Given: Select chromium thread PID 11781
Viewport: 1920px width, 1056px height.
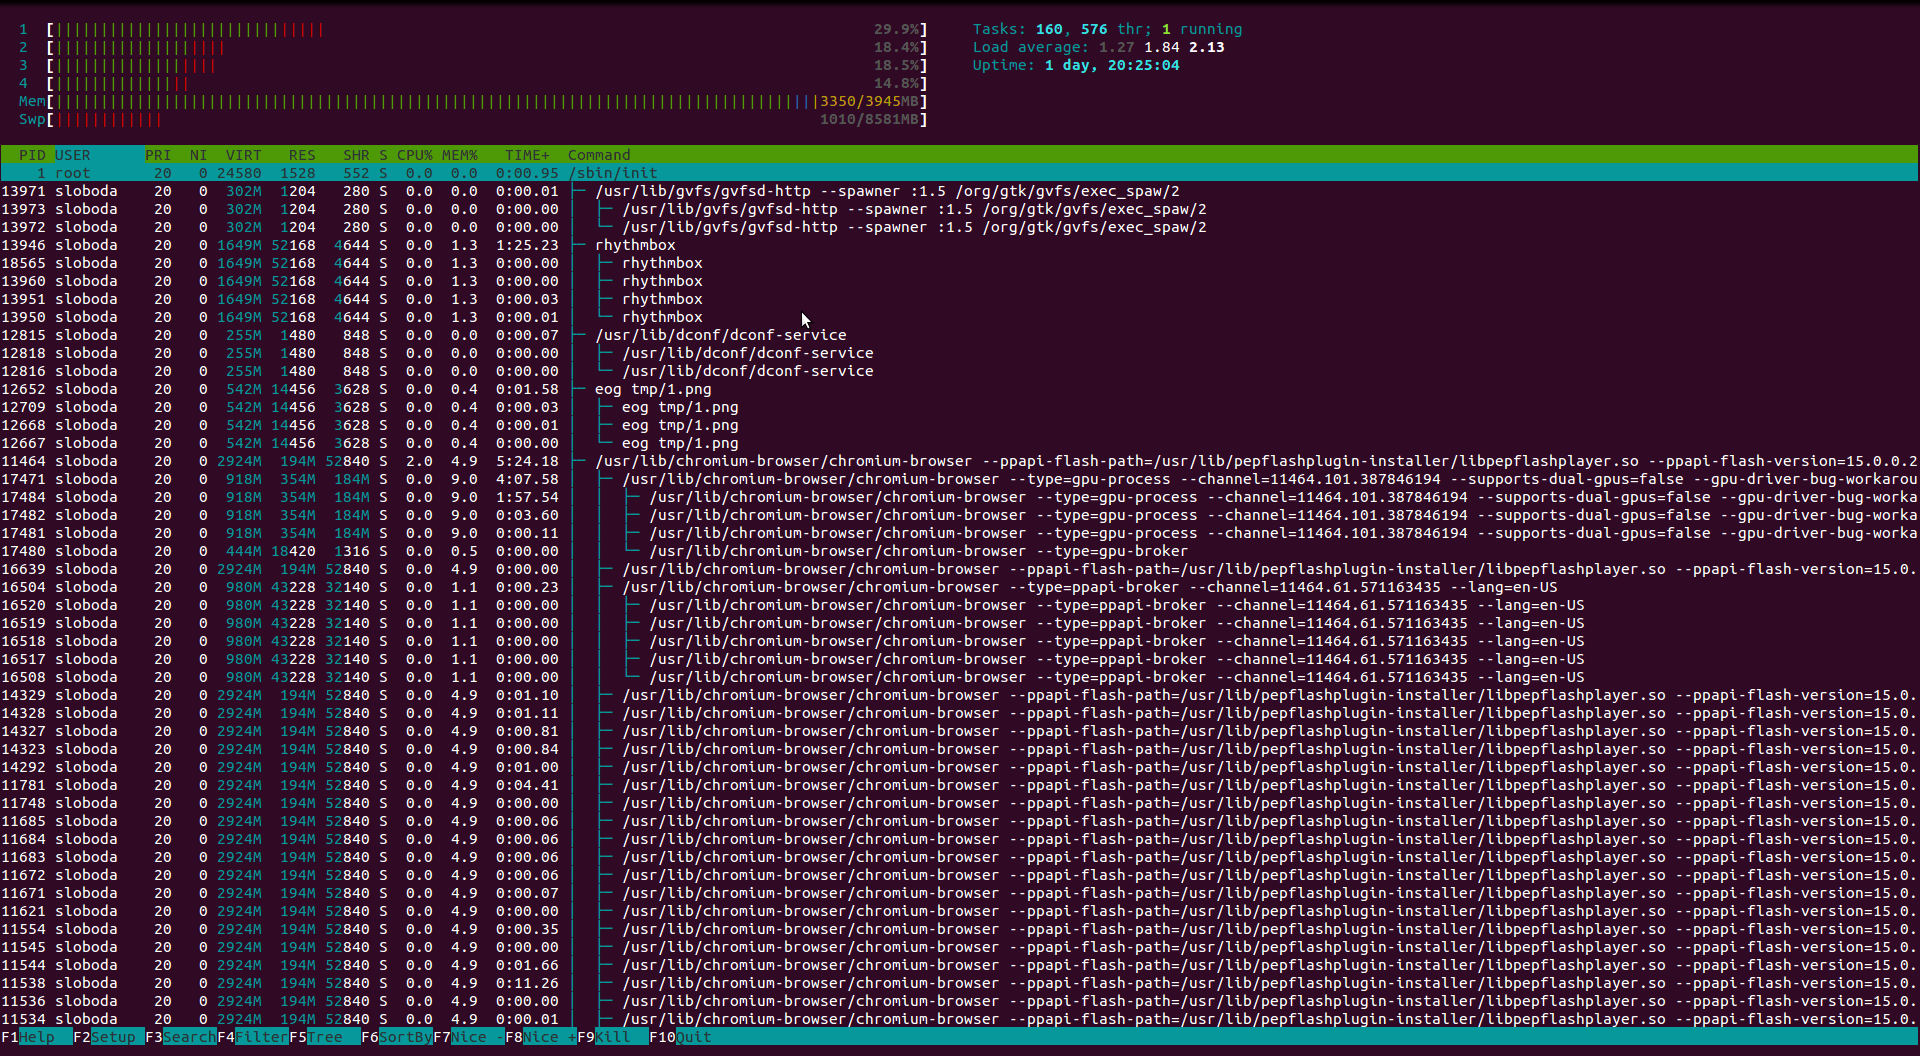Looking at the screenshot, I should click(959, 785).
